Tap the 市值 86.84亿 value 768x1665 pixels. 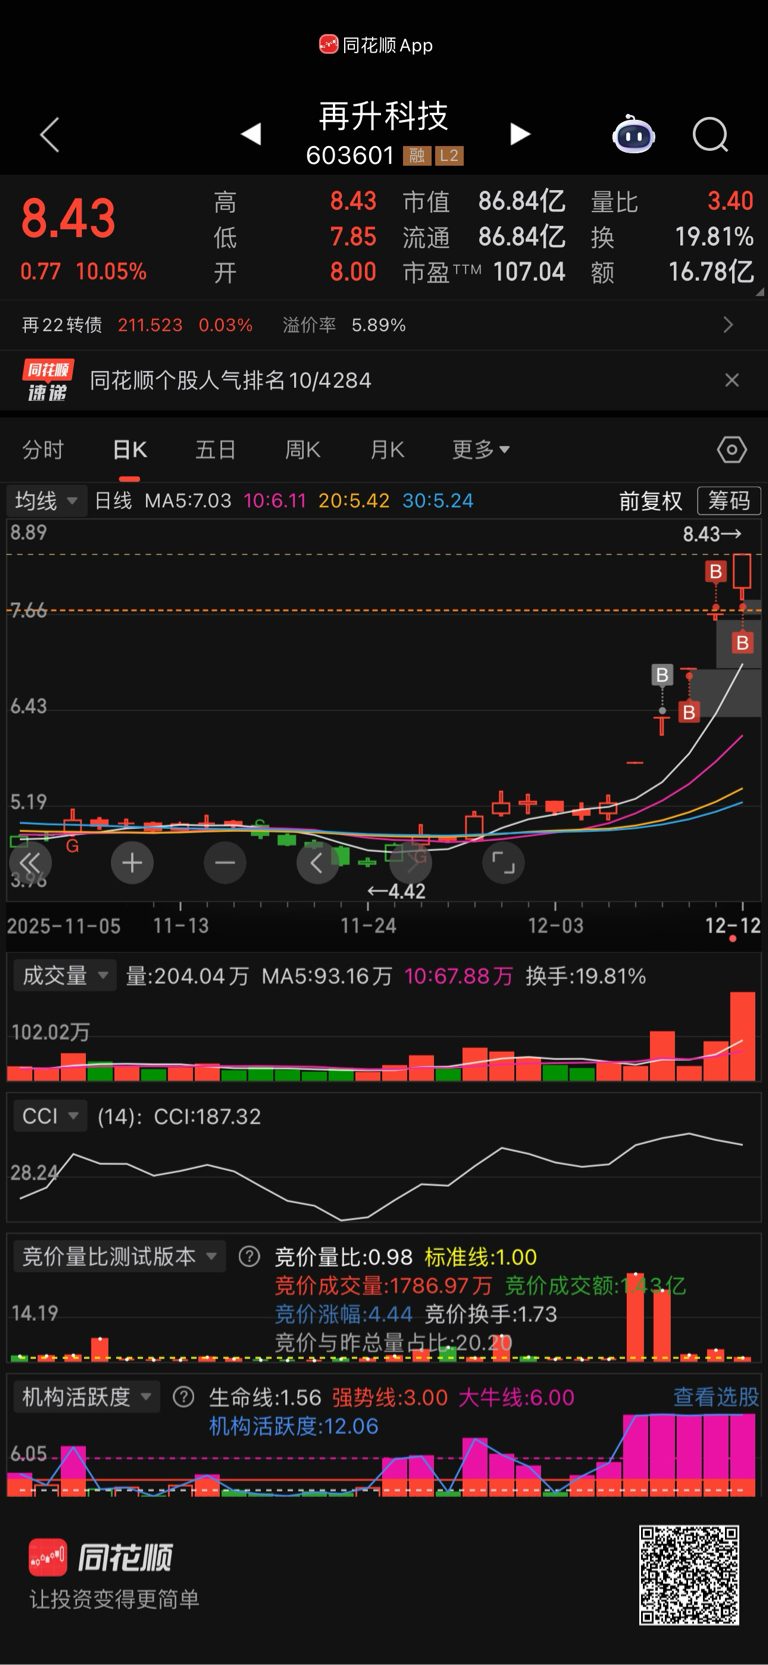point(521,202)
